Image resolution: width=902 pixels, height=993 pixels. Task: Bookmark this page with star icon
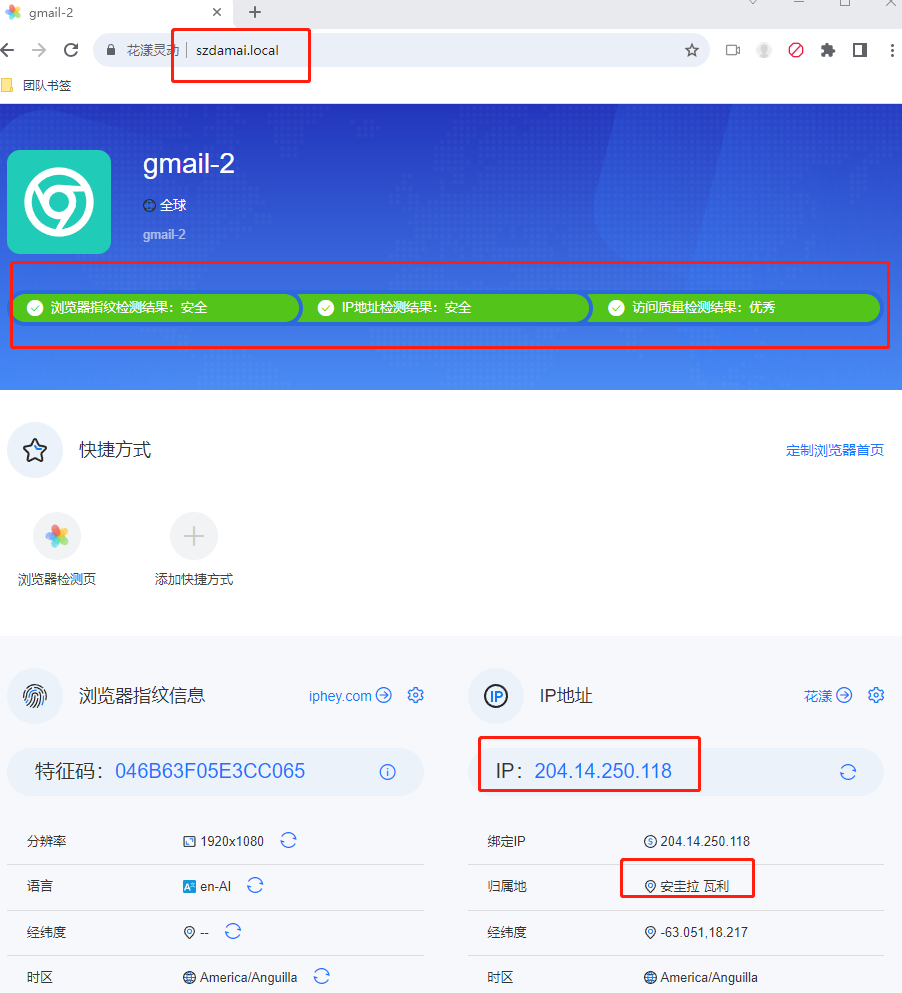pos(691,50)
